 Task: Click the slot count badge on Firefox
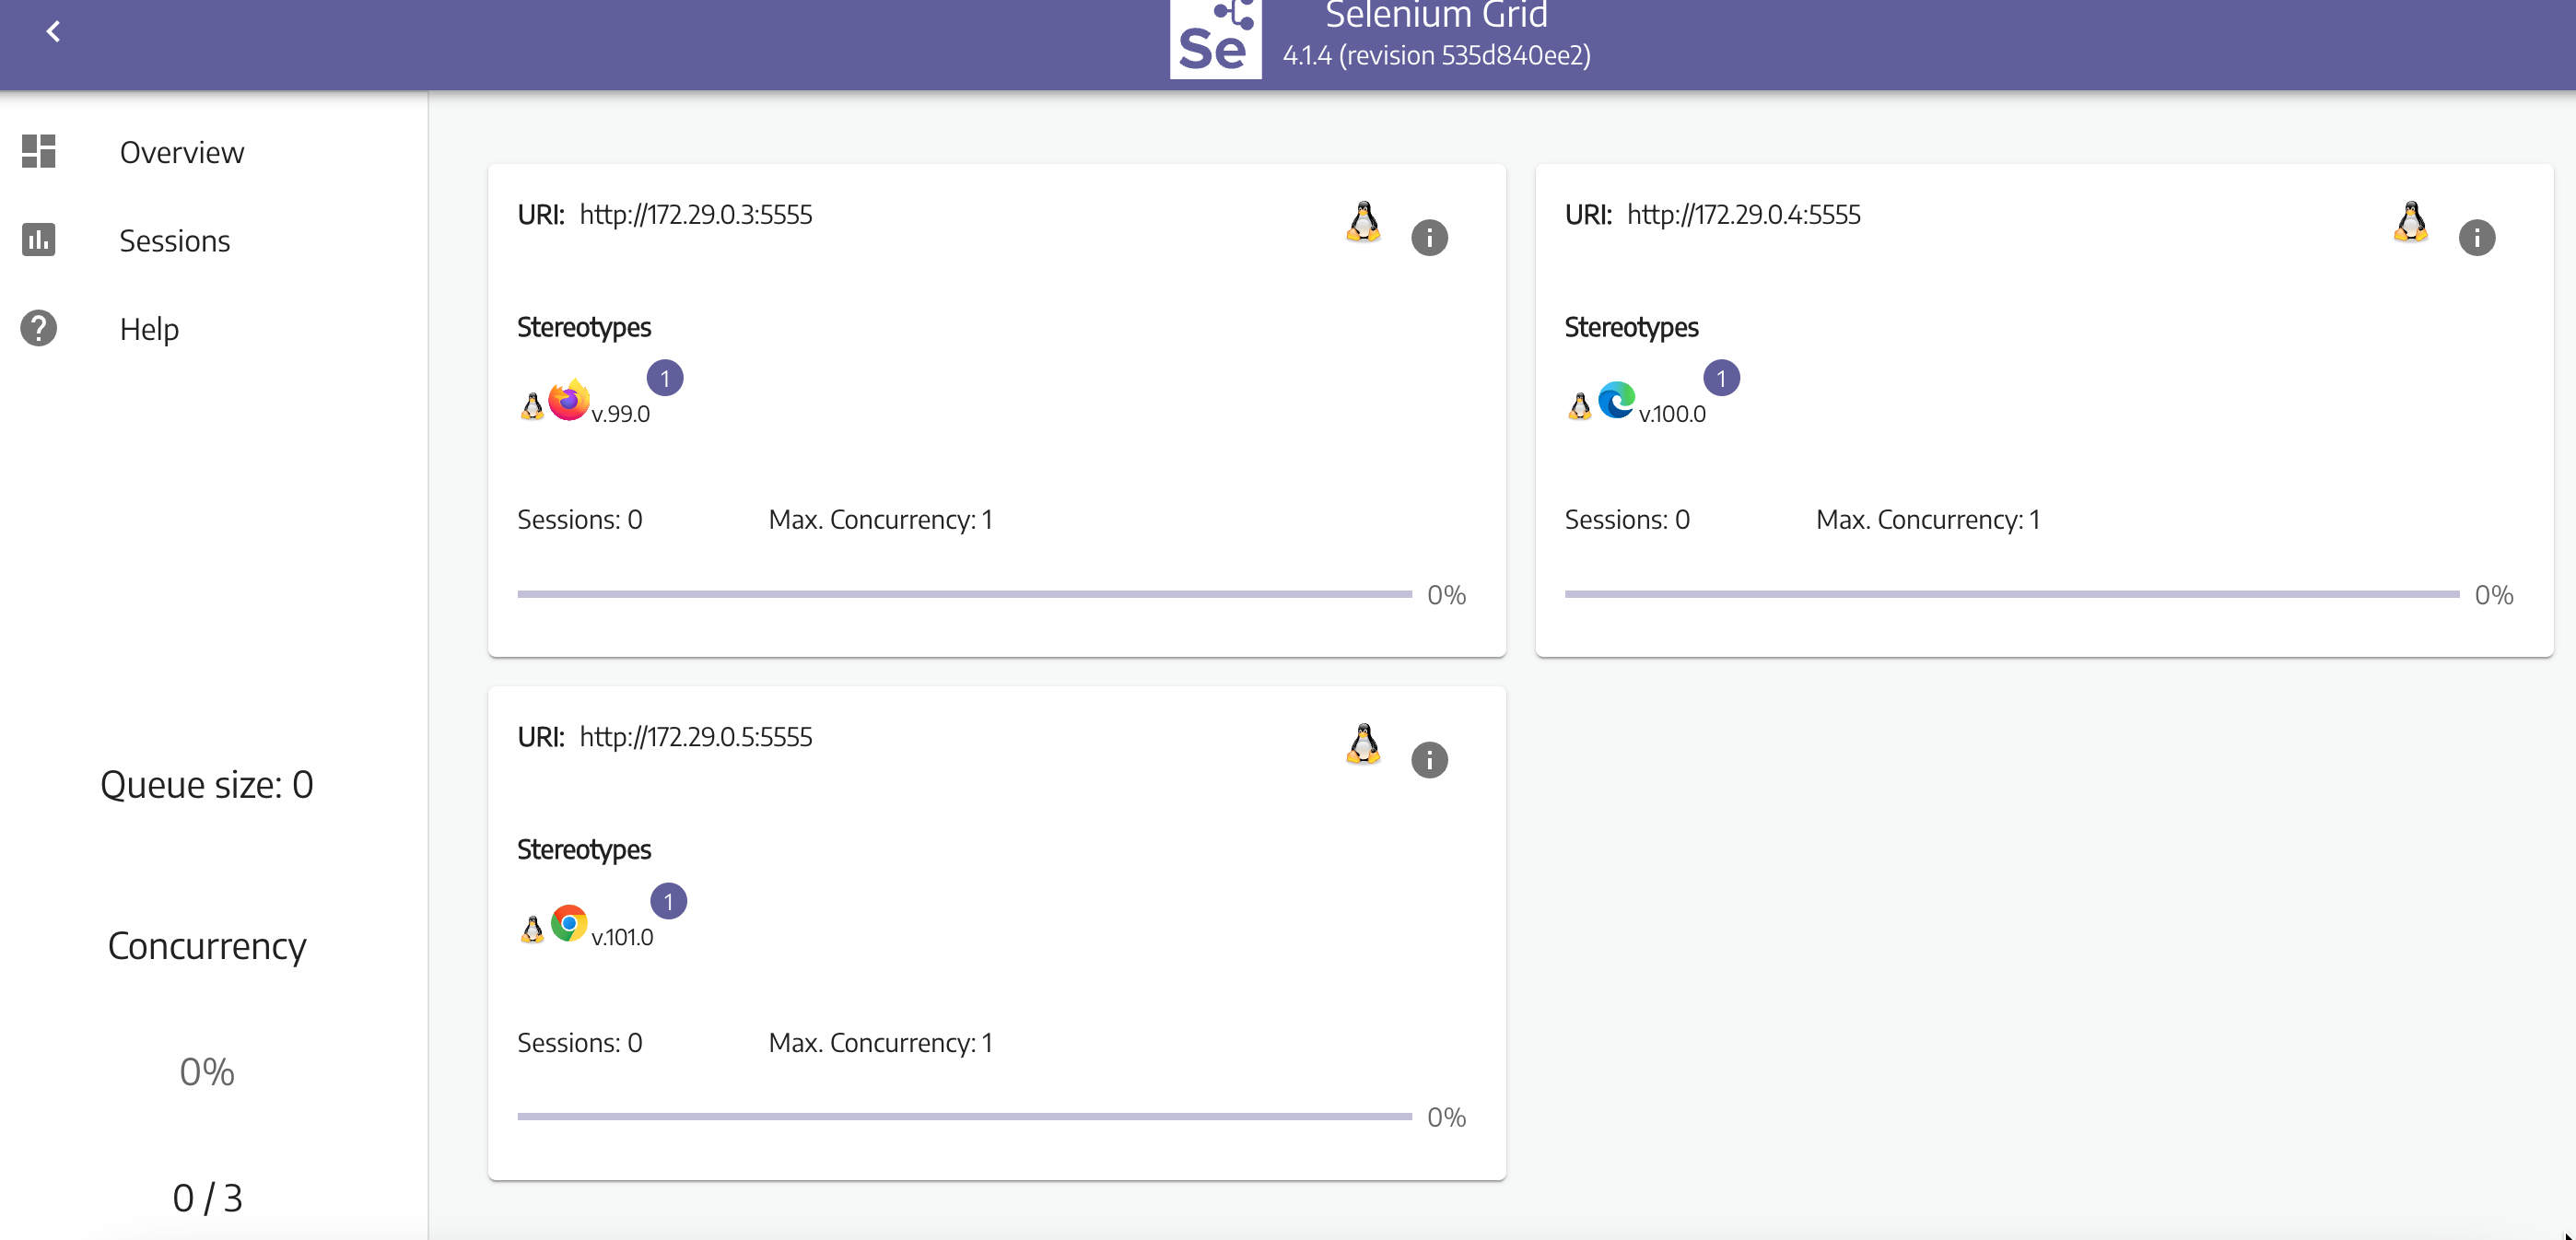[665, 378]
